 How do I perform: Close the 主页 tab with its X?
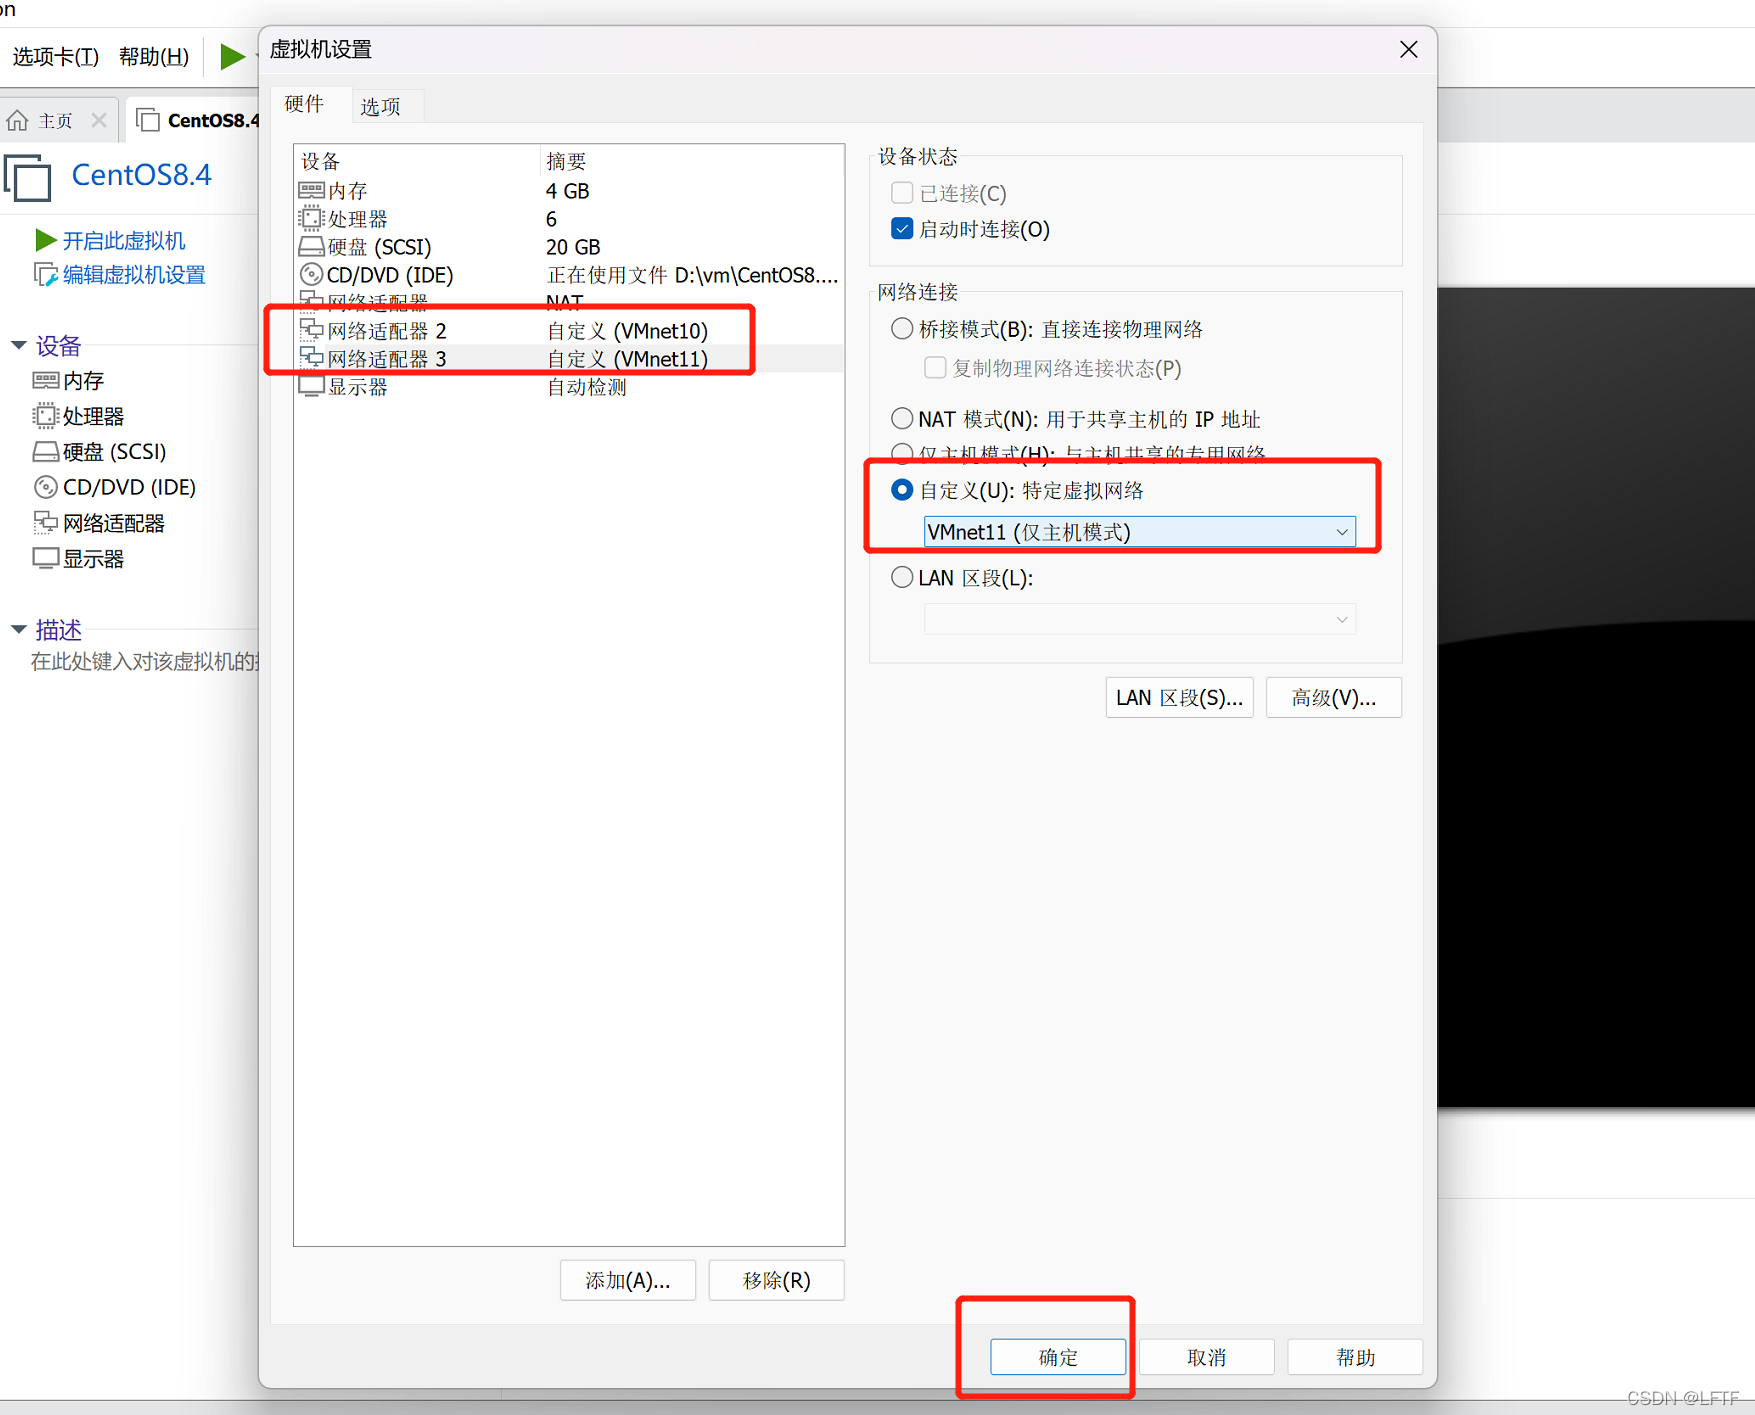coord(99,120)
